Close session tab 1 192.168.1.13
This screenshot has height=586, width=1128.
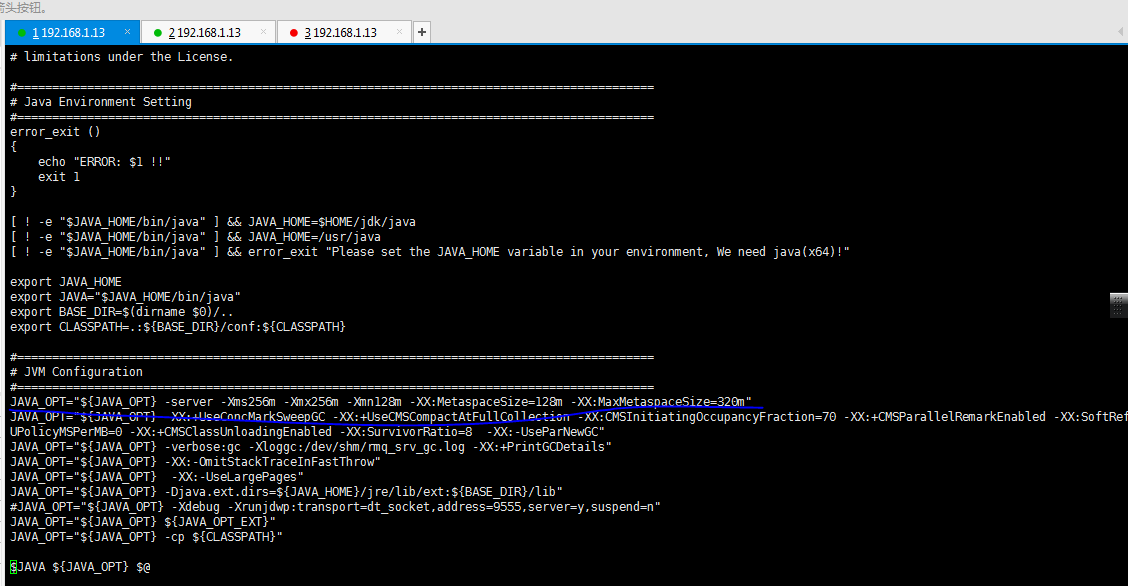click(x=127, y=32)
